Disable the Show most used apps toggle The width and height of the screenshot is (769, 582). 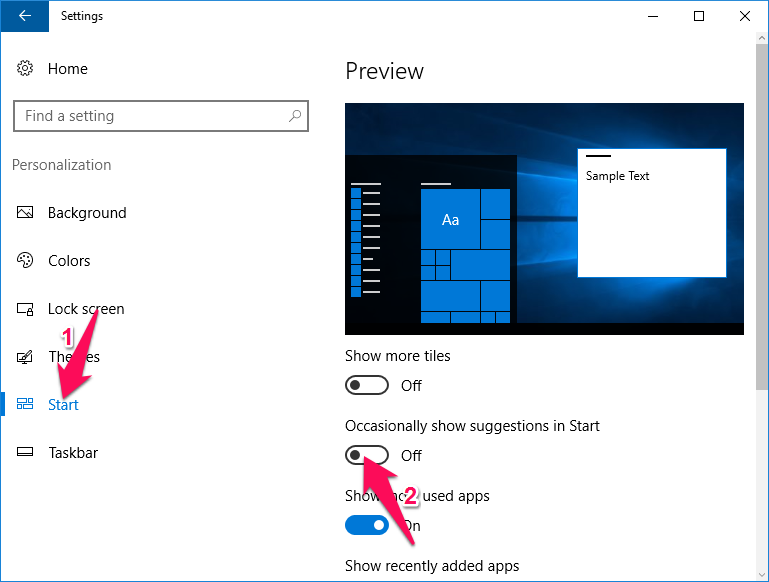(366, 525)
